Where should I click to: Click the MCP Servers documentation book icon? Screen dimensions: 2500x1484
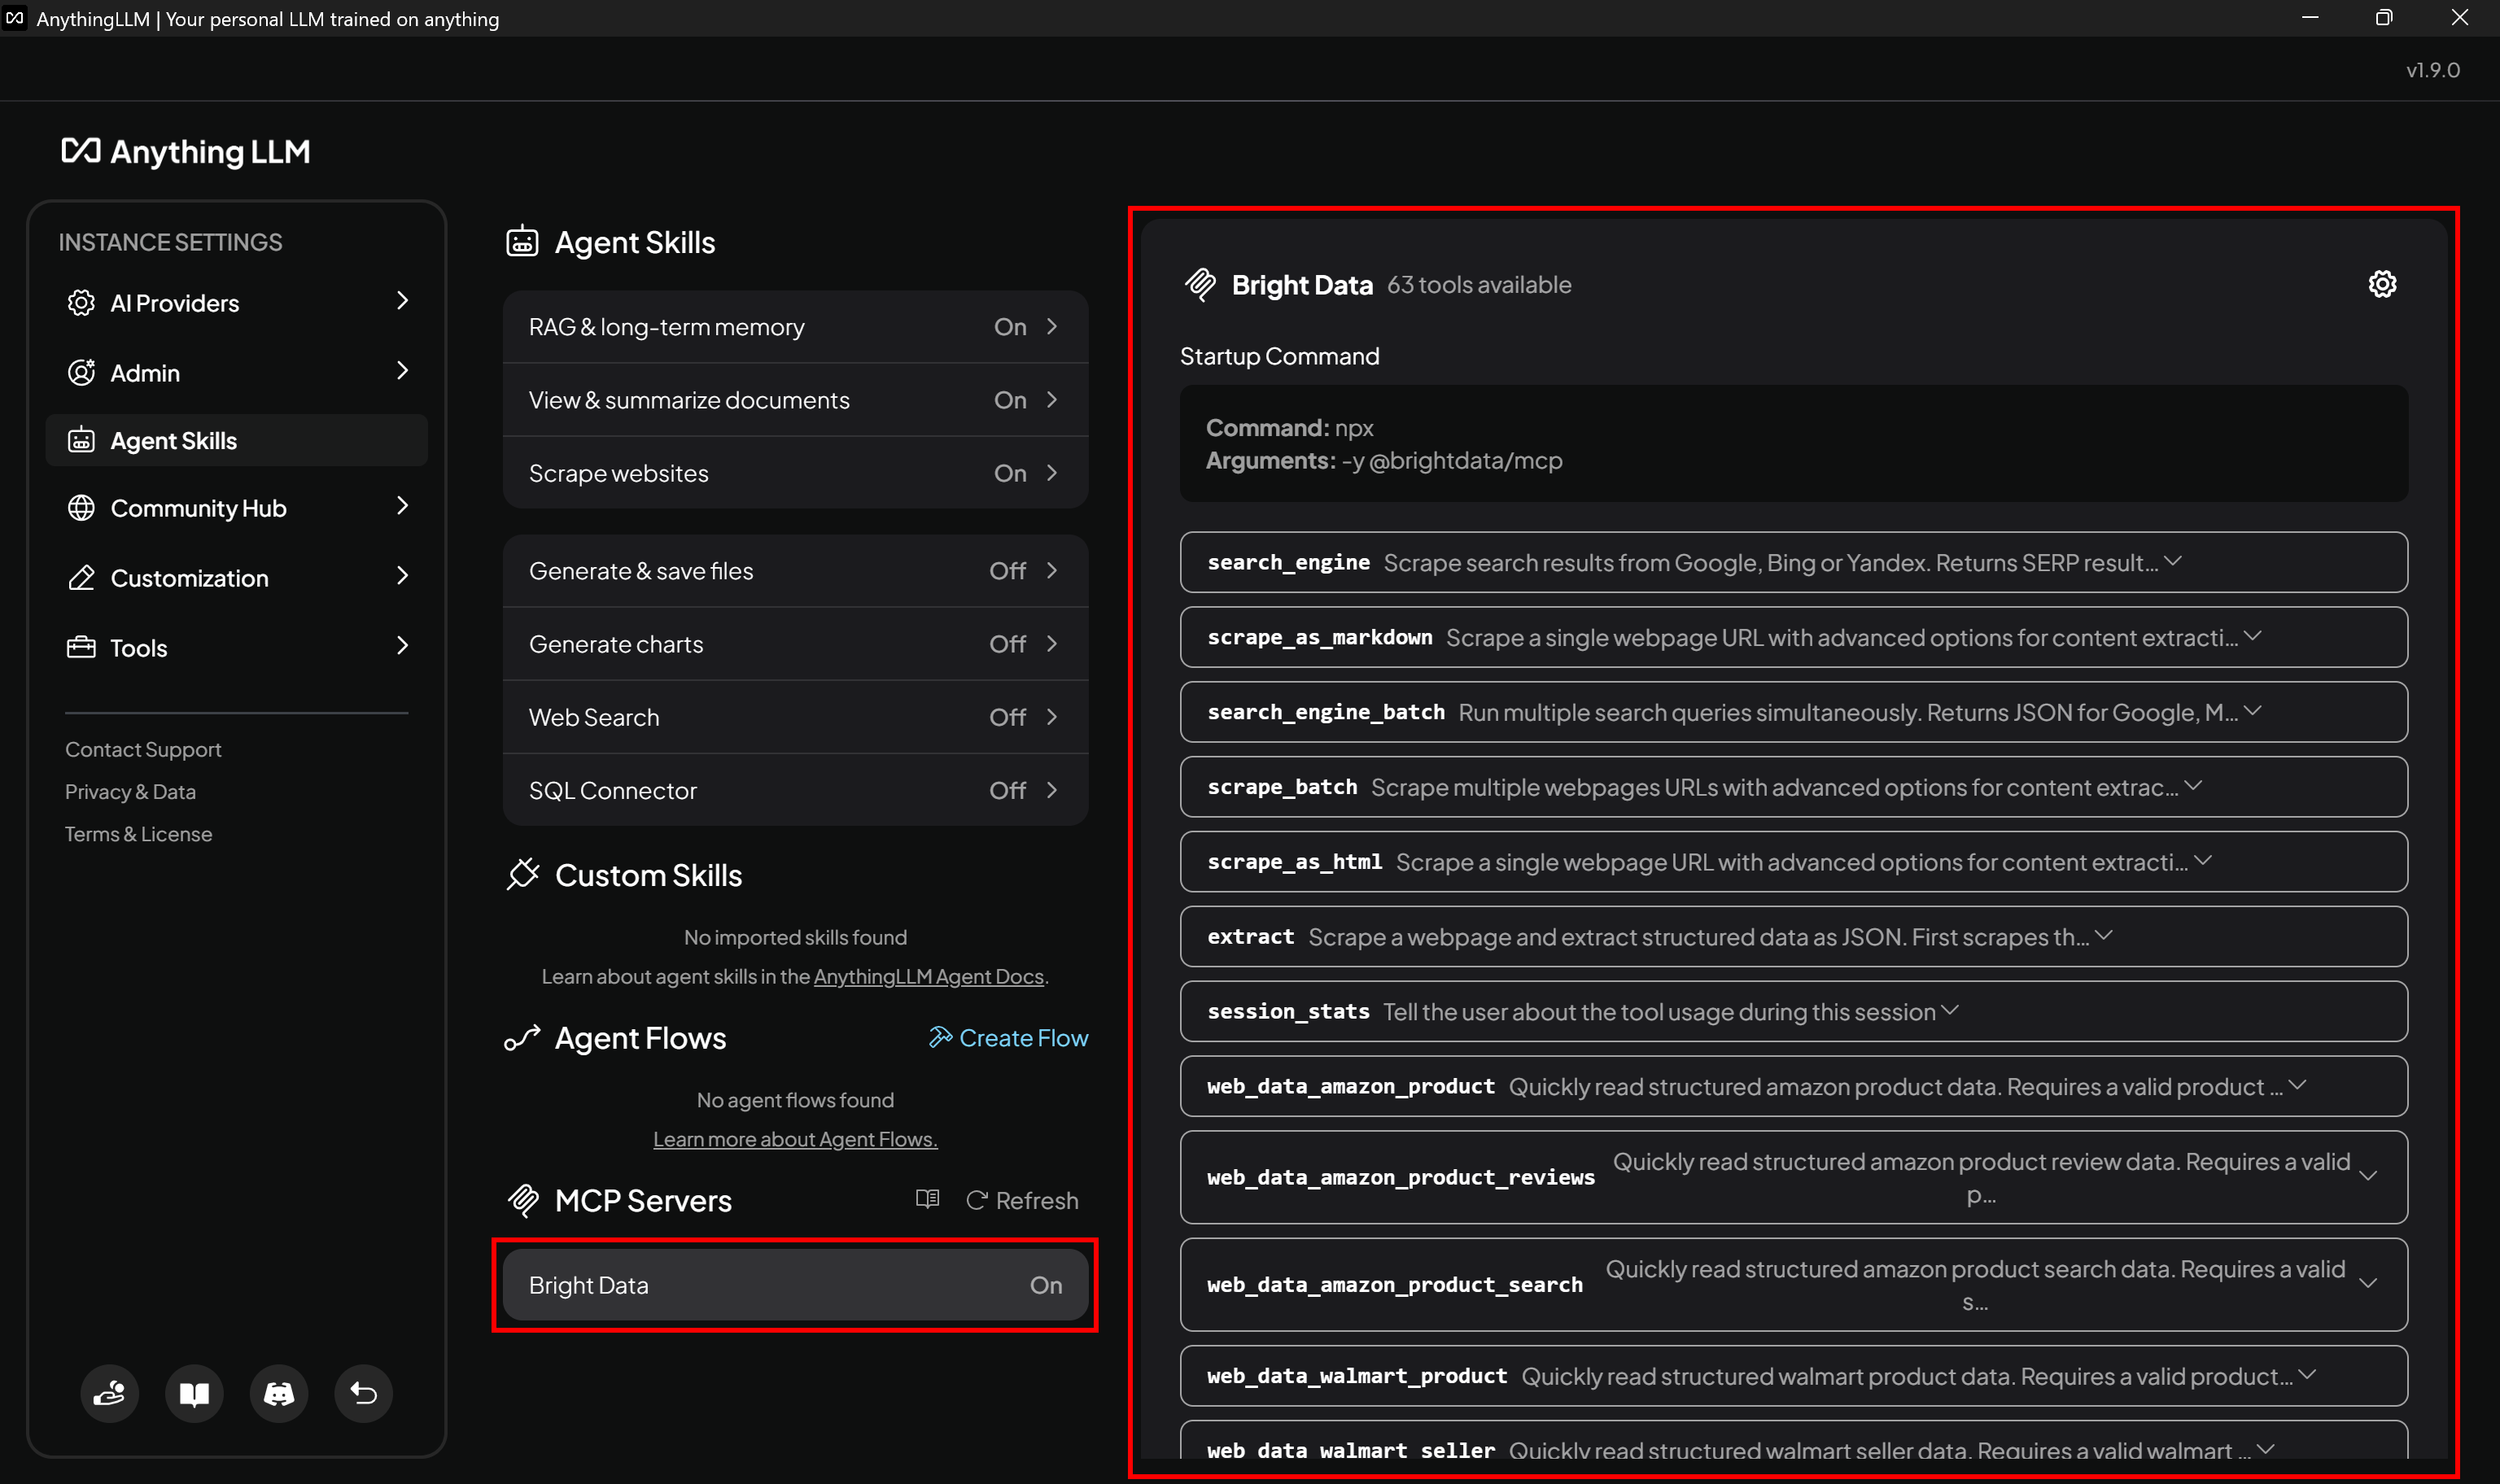[x=927, y=1199]
